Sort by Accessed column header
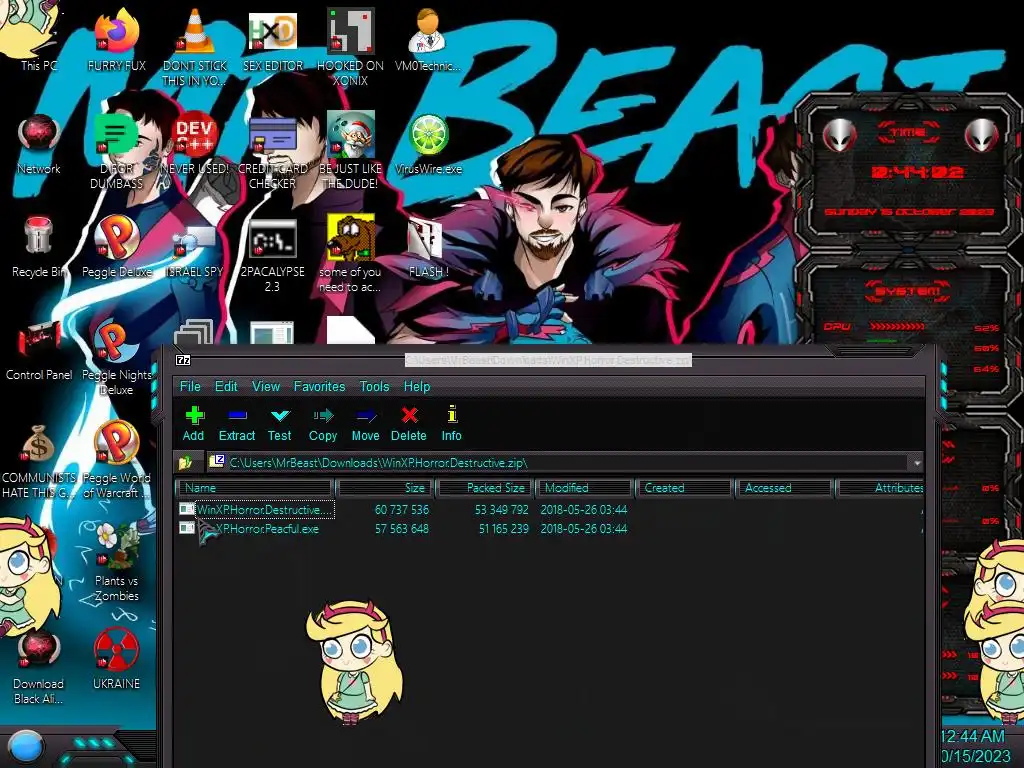The width and height of the screenshot is (1024, 768). pos(784,488)
